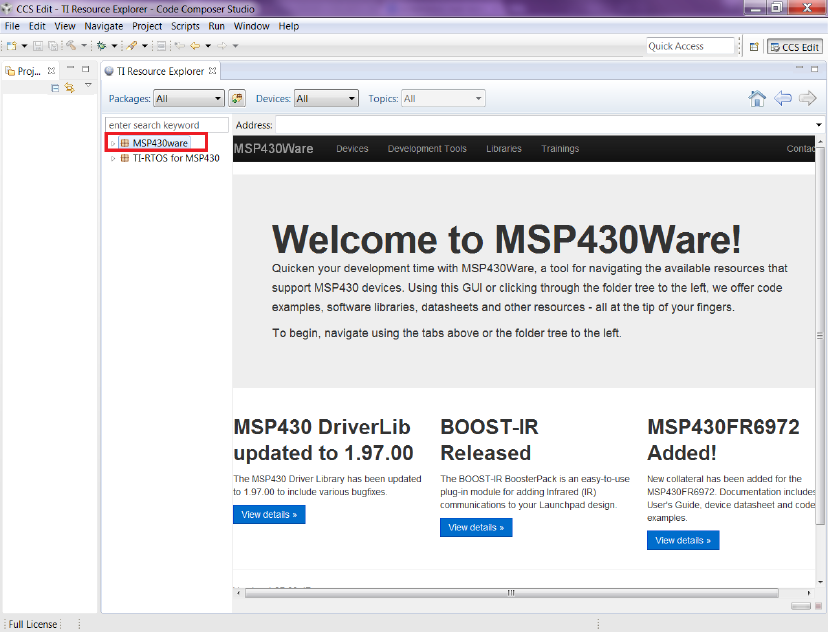Minimize the TI Resource Explorer view

(799, 69)
